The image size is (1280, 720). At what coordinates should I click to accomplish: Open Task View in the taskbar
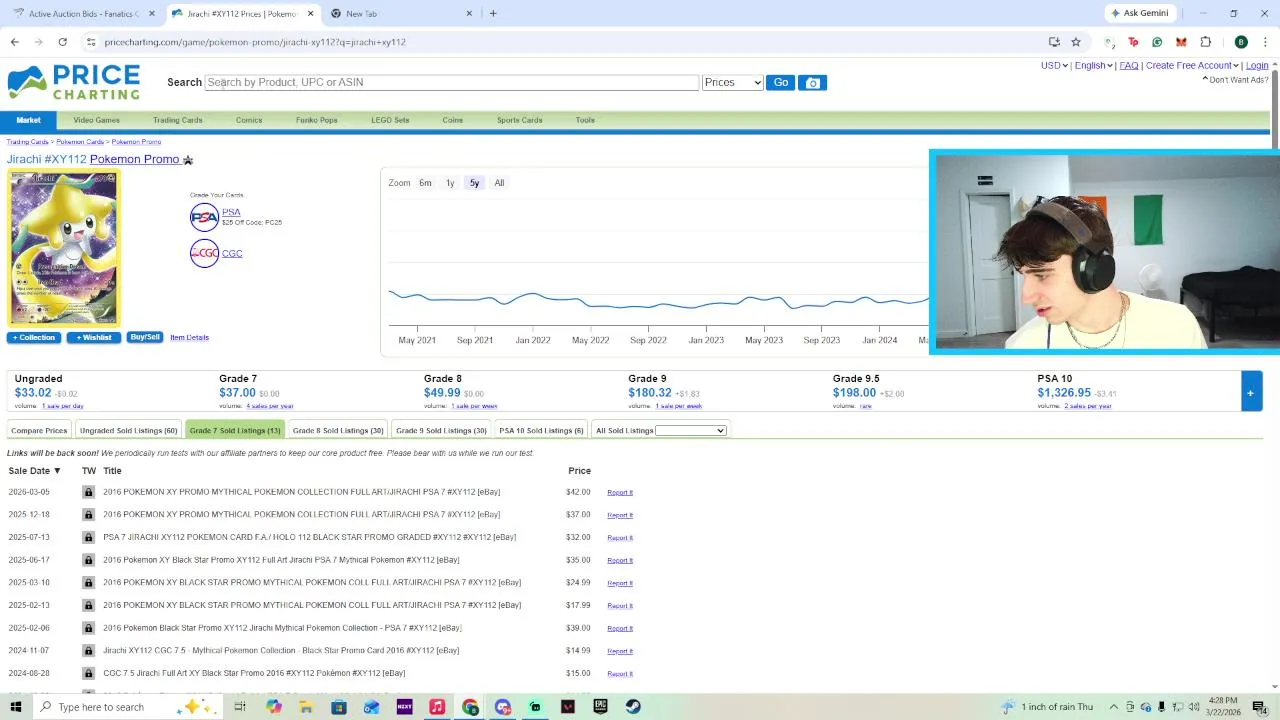pos(240,707)
